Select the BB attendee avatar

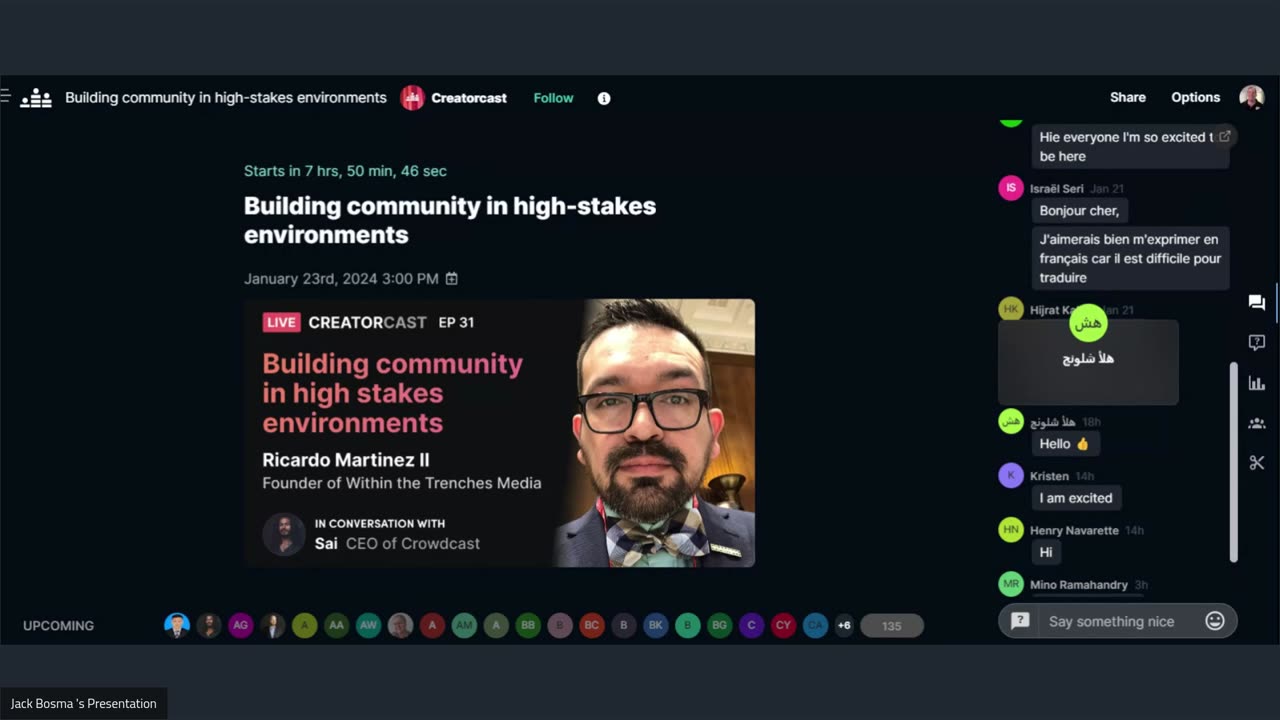[x=528, y=626]
